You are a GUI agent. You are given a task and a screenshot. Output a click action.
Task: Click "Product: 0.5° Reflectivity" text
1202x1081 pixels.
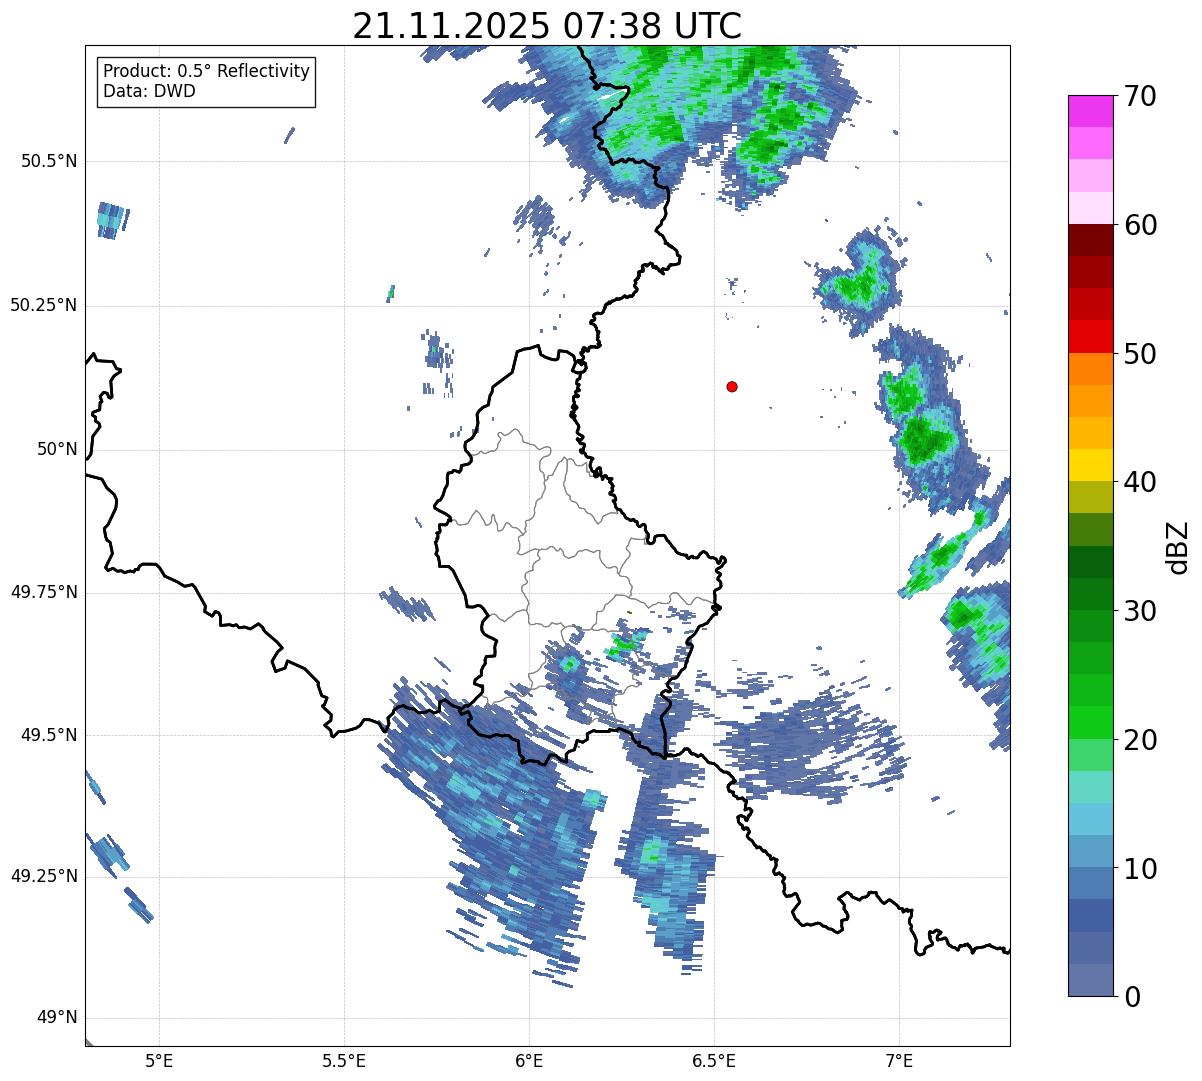click(206, 72)
